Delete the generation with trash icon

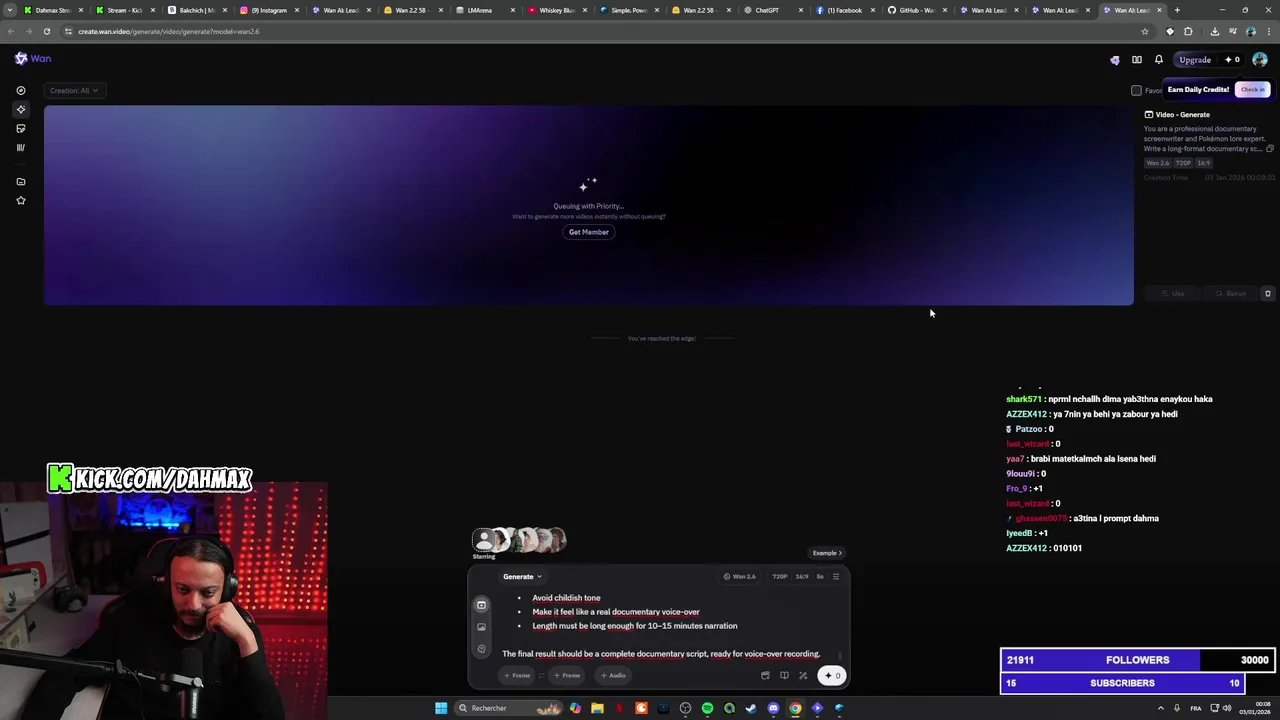coord(1268,294)
